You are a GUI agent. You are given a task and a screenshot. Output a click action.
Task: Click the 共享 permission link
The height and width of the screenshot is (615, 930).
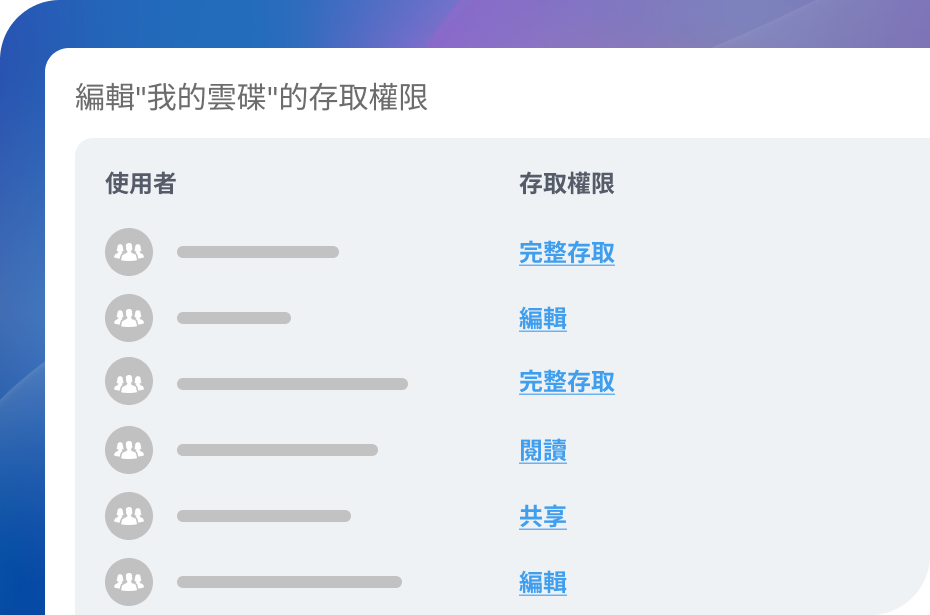pyautogui.click(x=543, y=517)
